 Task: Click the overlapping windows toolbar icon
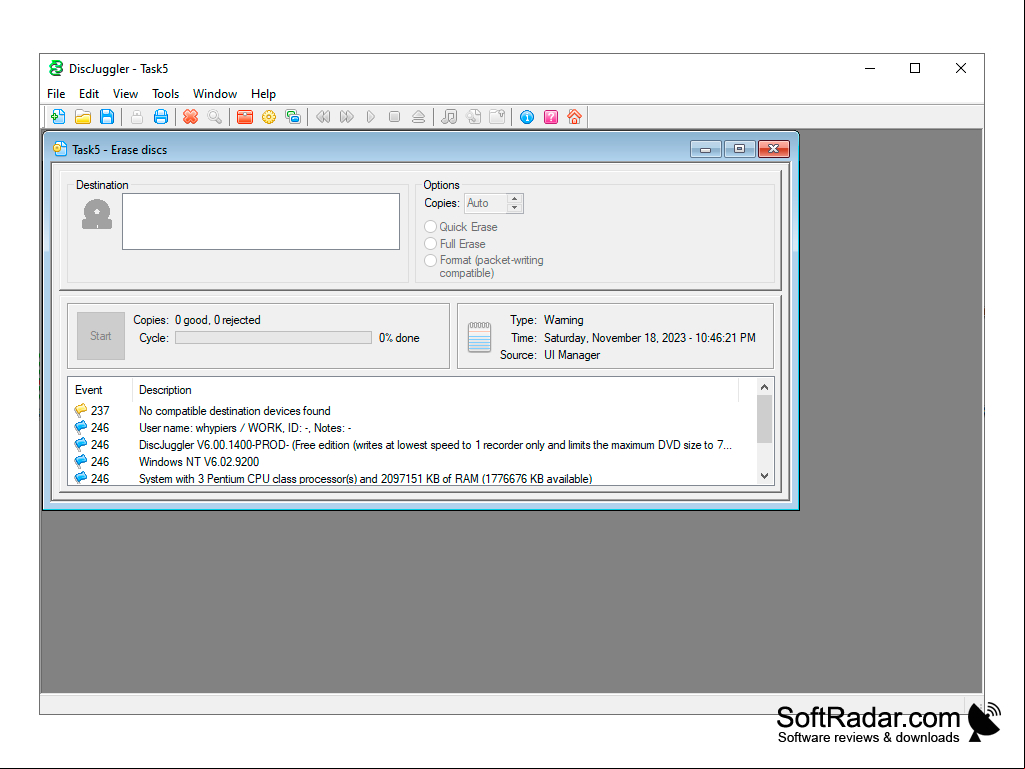[x=293, y=117]
